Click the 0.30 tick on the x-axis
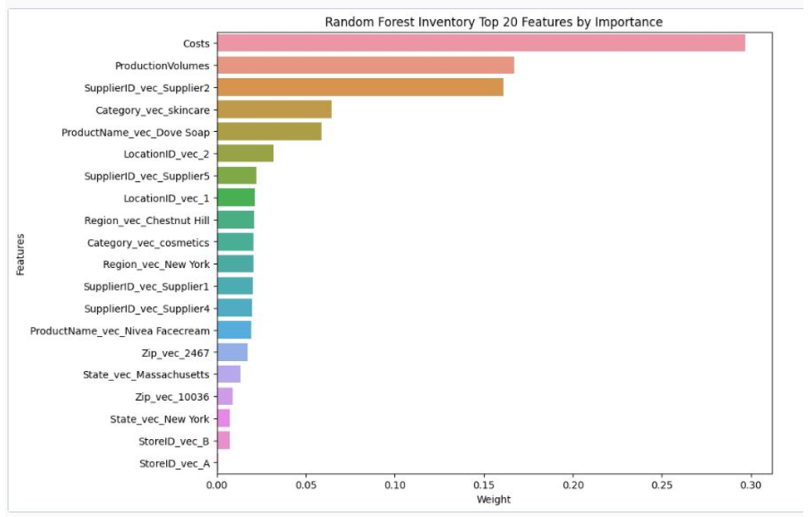The width and height of the screenshot is (810, 517). (748, 484)
